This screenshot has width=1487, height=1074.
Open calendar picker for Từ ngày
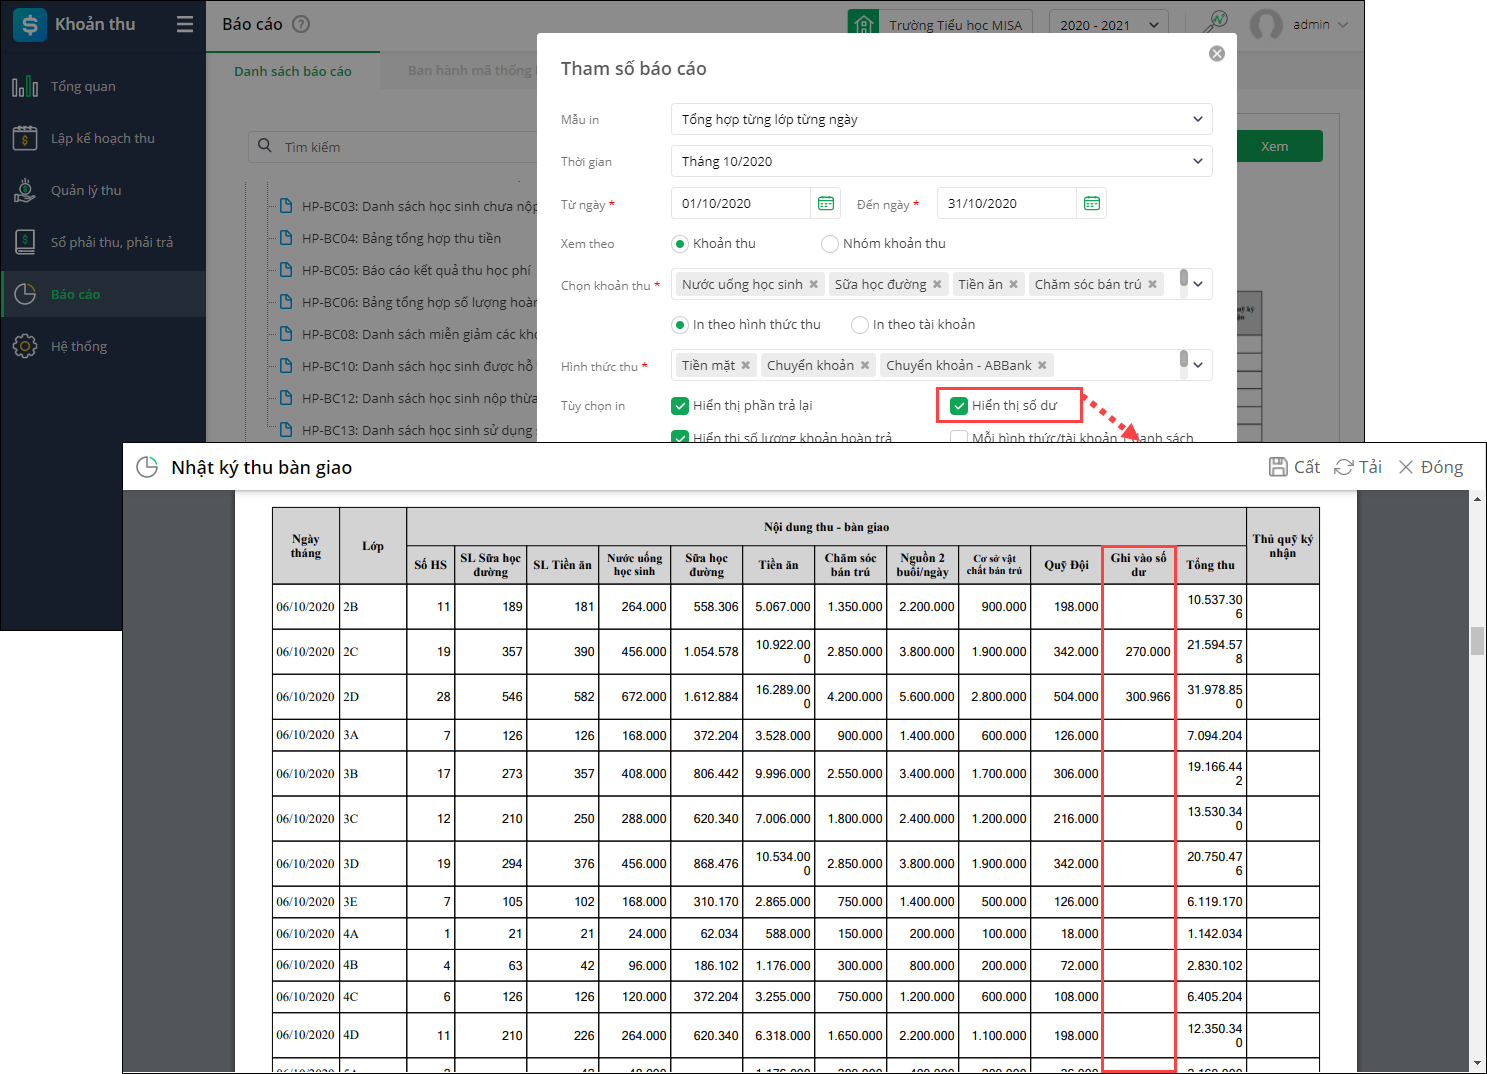tap(826, 203)
